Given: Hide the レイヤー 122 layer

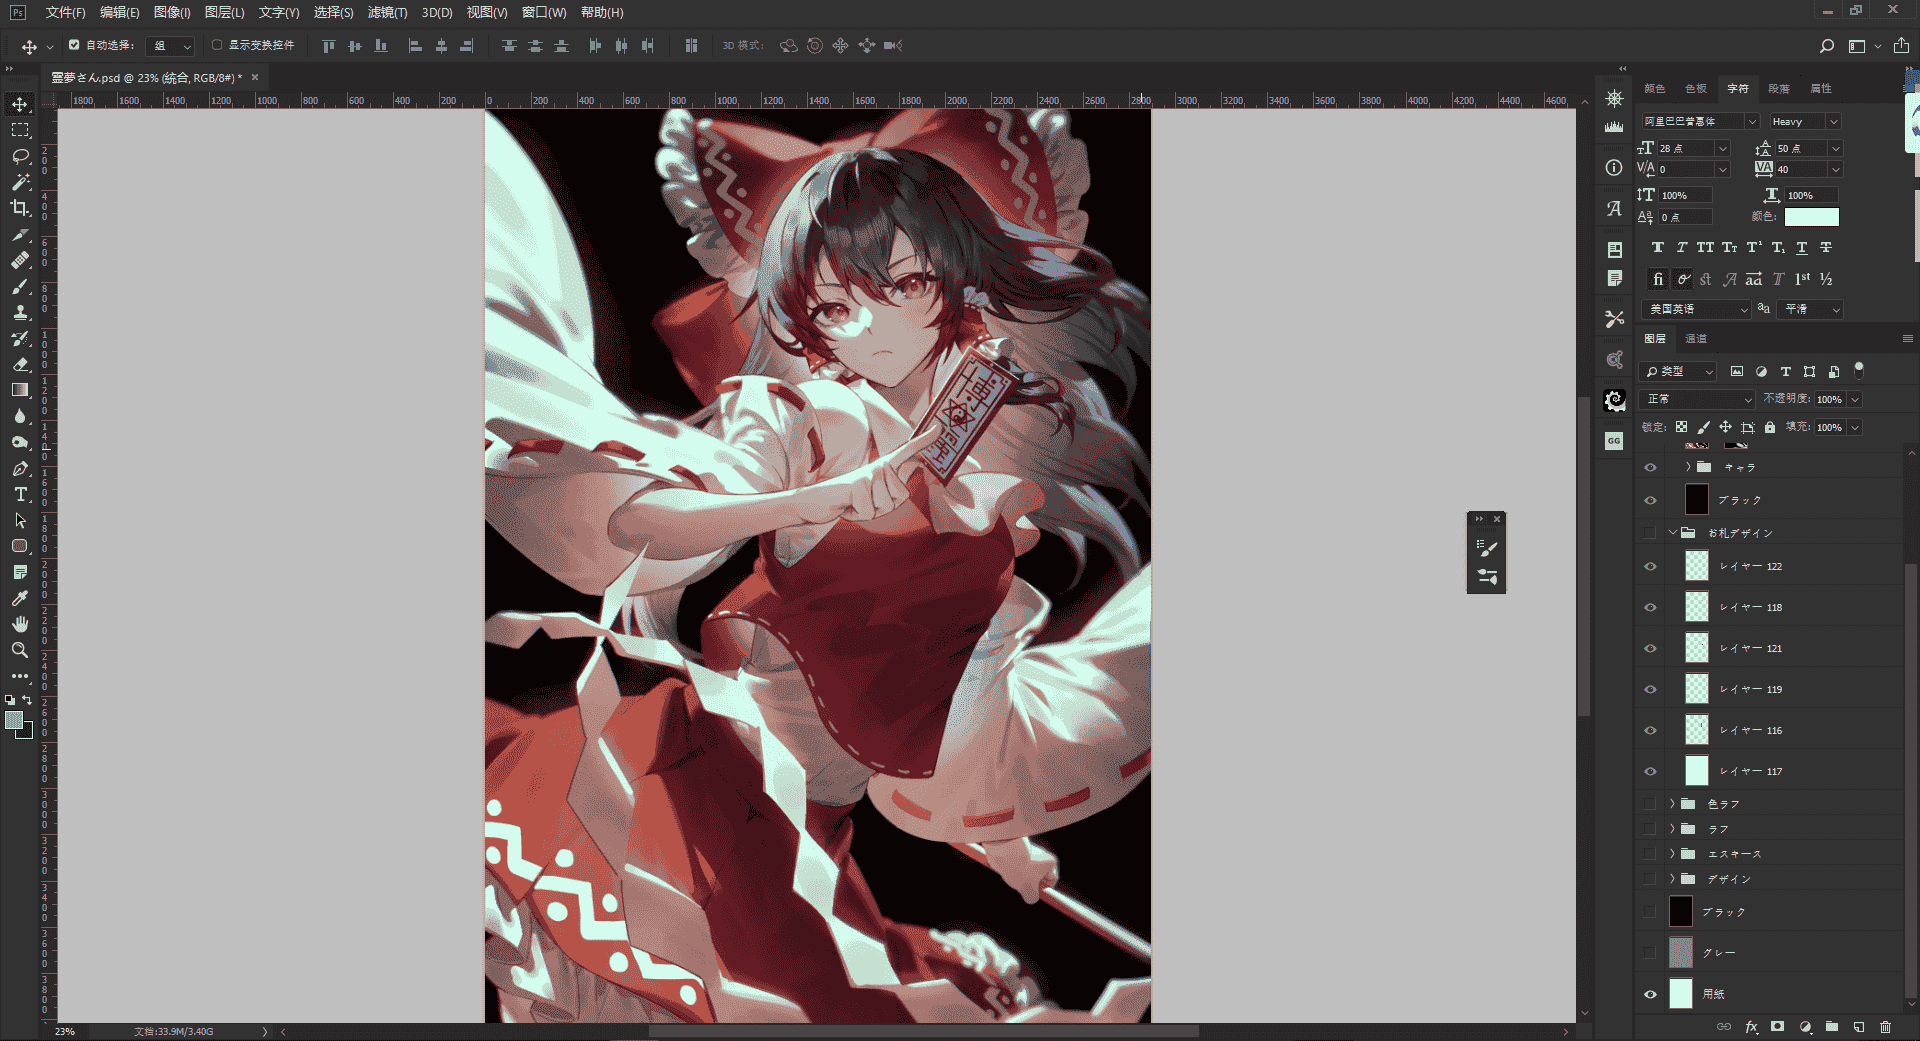Looking at the screenshot, I should 1650,567.
